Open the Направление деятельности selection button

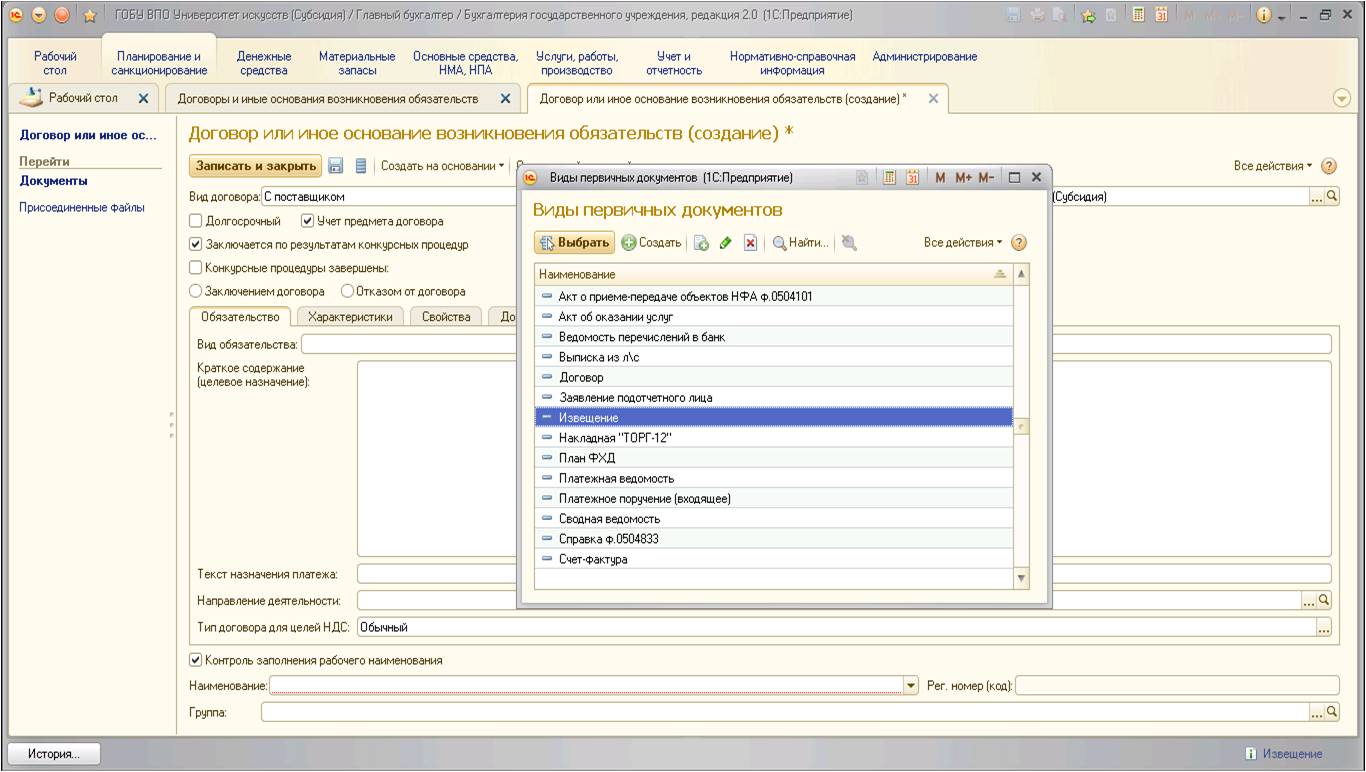(x=1309, y=600)
